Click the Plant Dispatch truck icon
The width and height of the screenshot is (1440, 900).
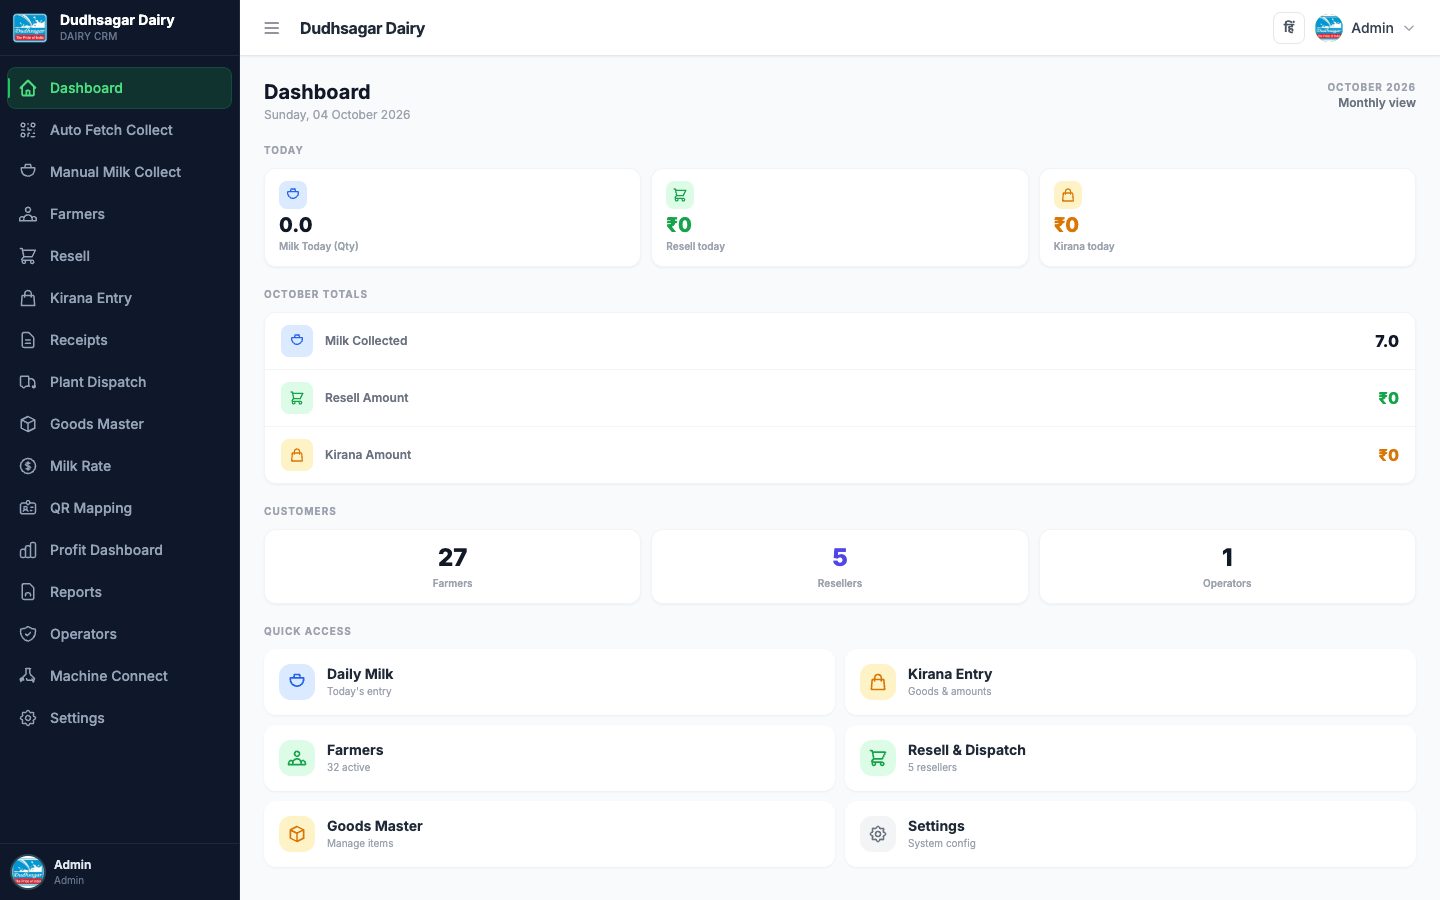tap(28, 382)
